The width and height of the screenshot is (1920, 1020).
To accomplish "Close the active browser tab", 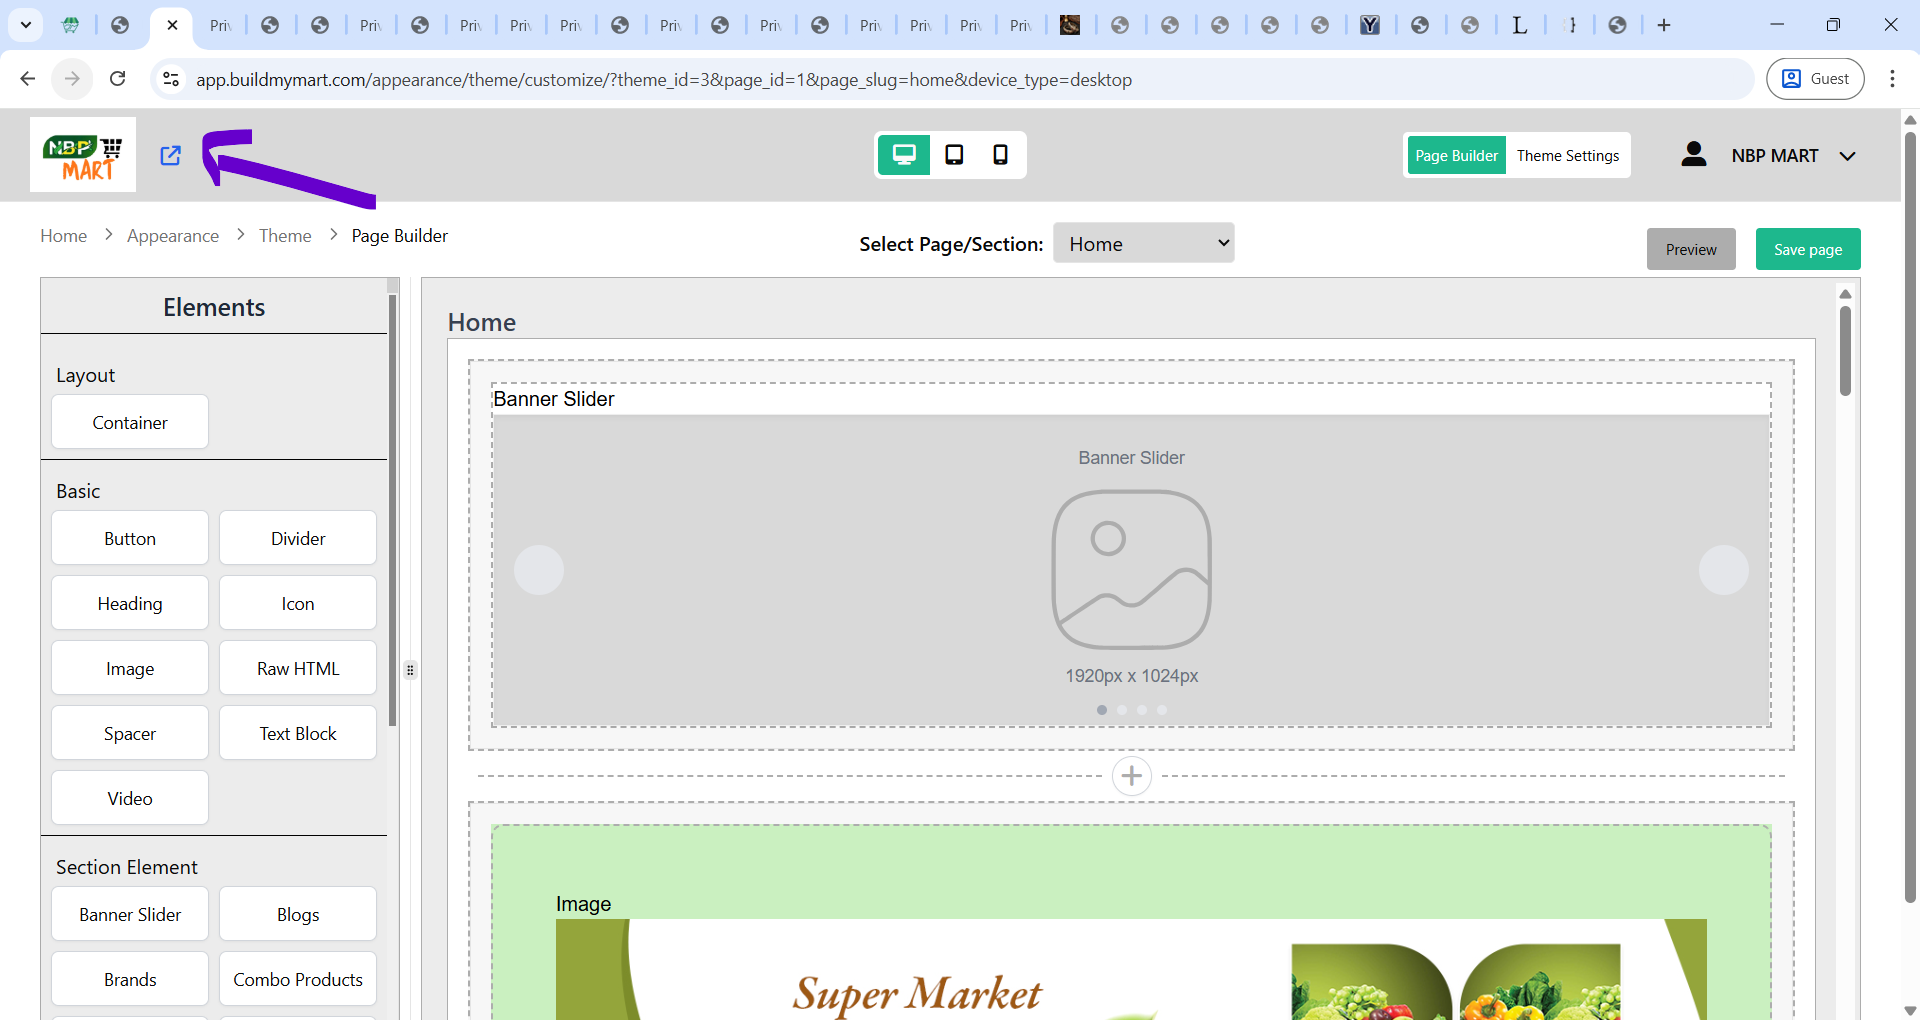I will point(172,25).
